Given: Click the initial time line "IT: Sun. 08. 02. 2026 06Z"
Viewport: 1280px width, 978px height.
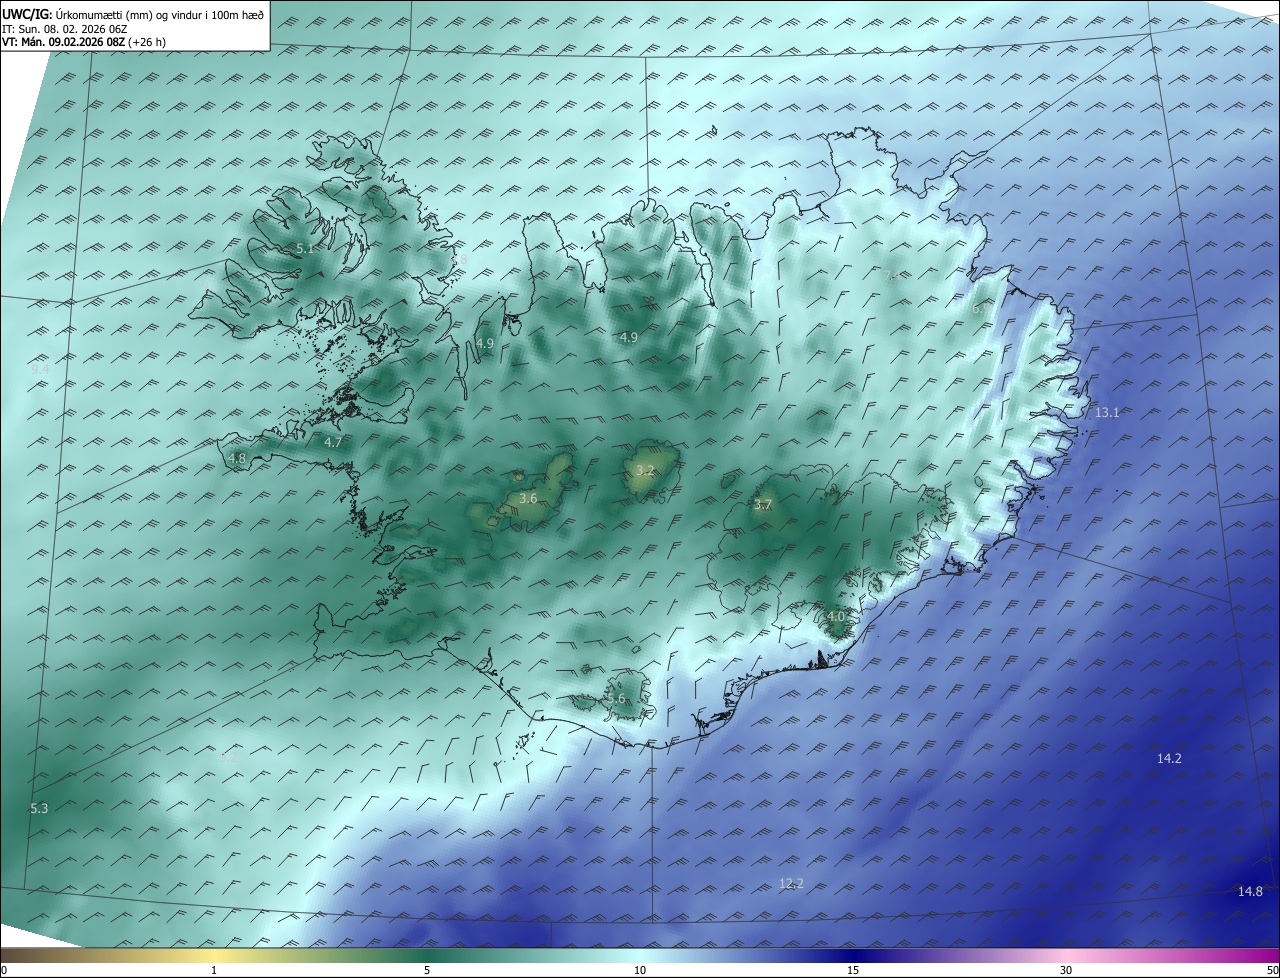Looking at the screenshot, I should click(x=63, y=29).
